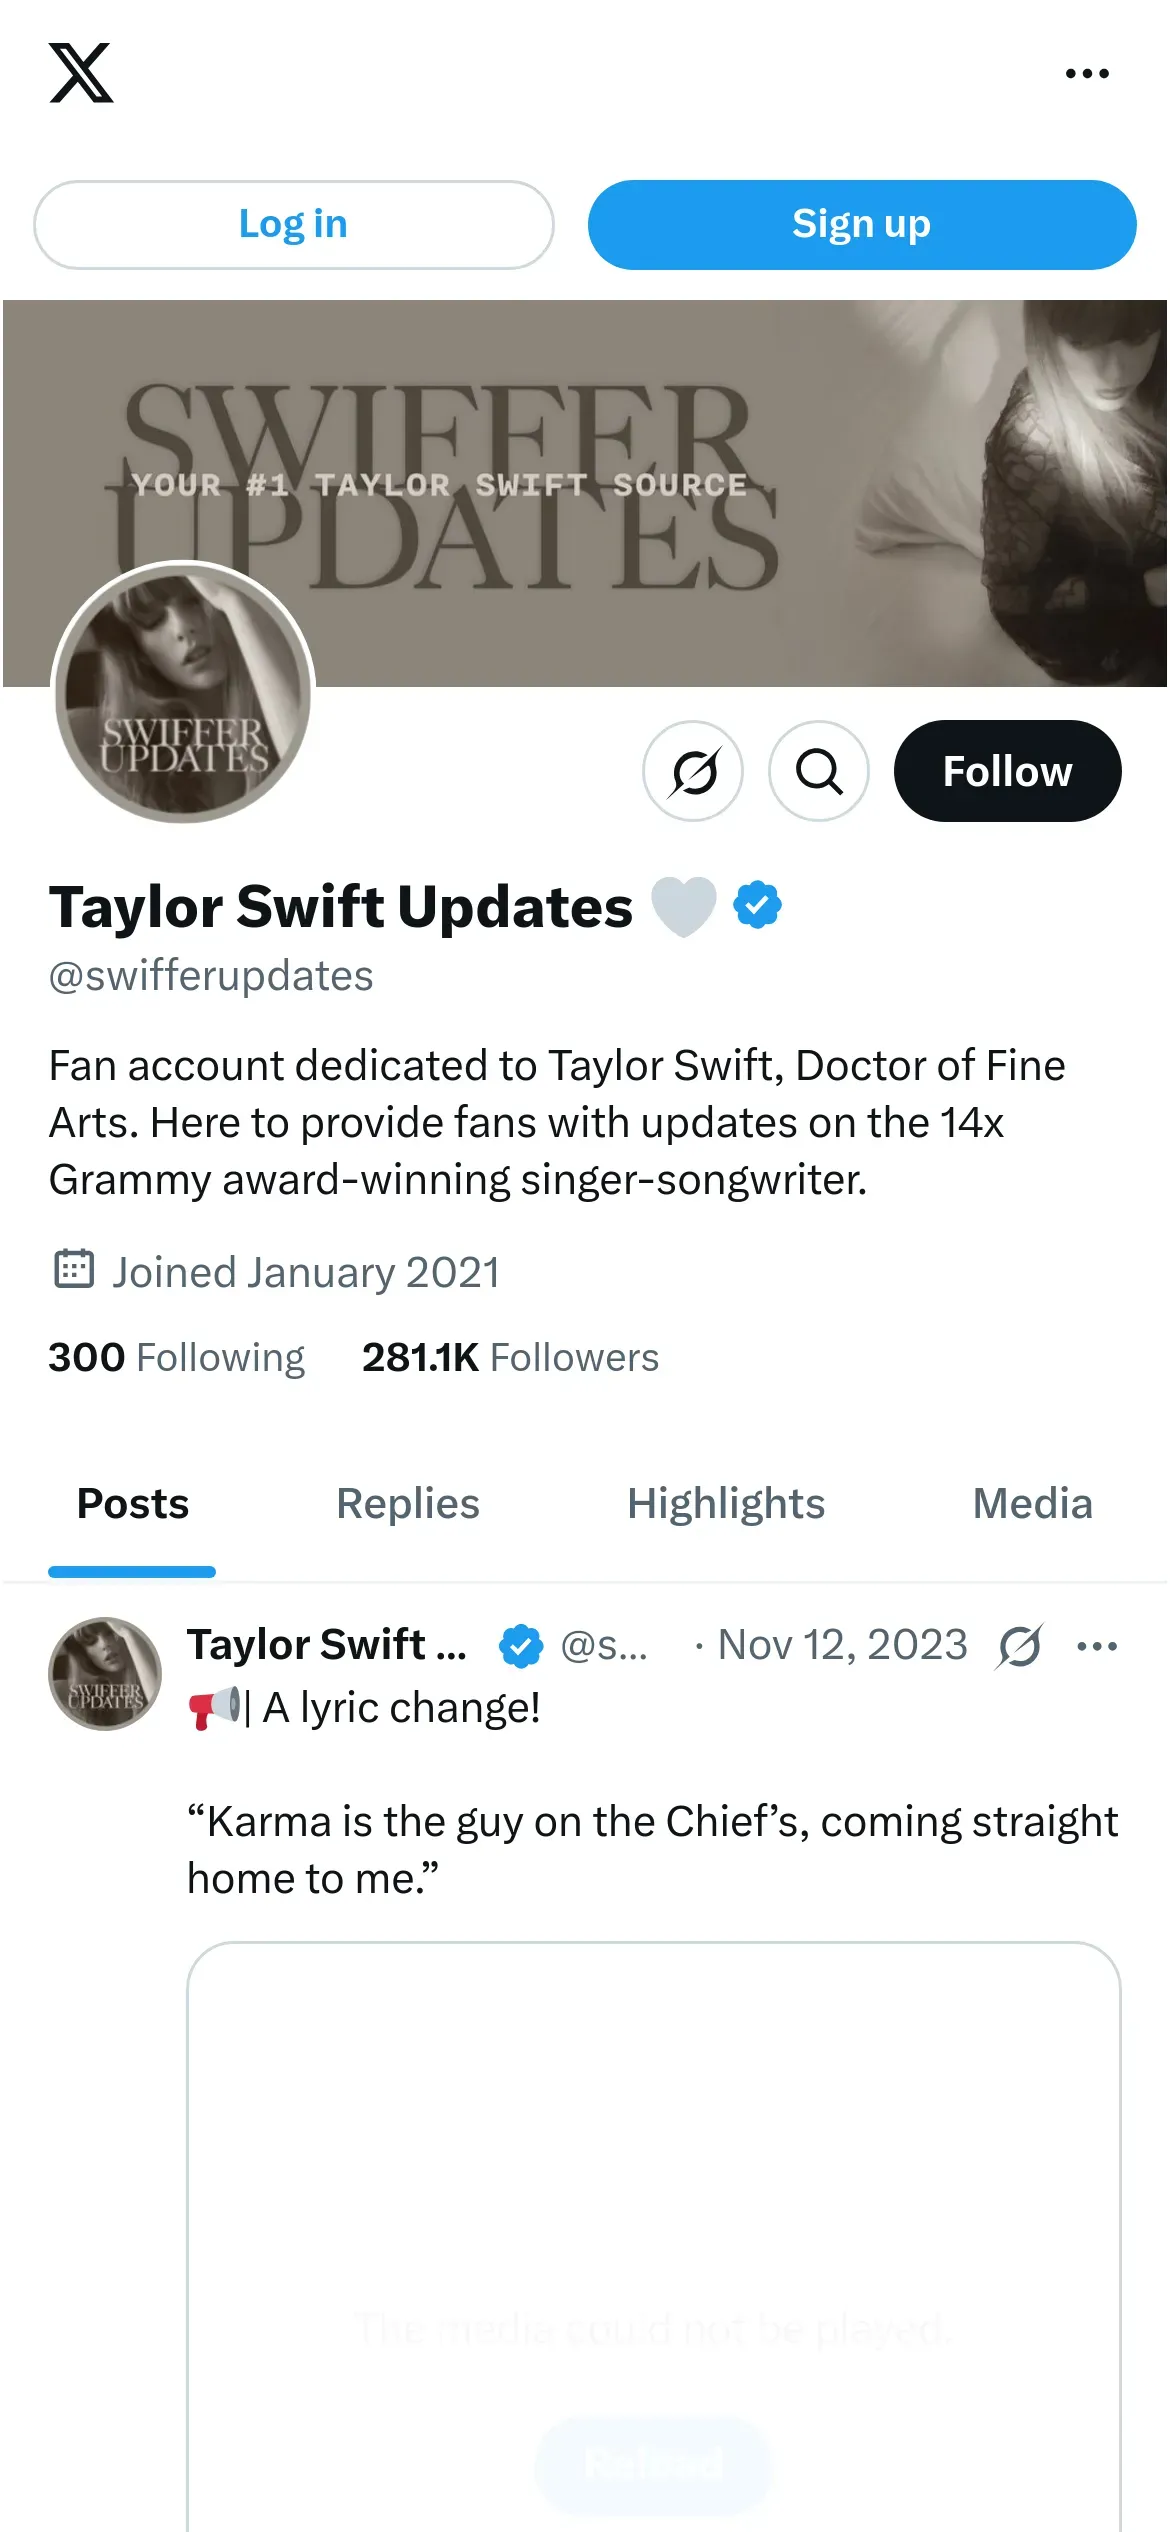Click the blue verified badge beside the name
Viewport: 1170px width, 2532px height.
click(x=757, y=905)
